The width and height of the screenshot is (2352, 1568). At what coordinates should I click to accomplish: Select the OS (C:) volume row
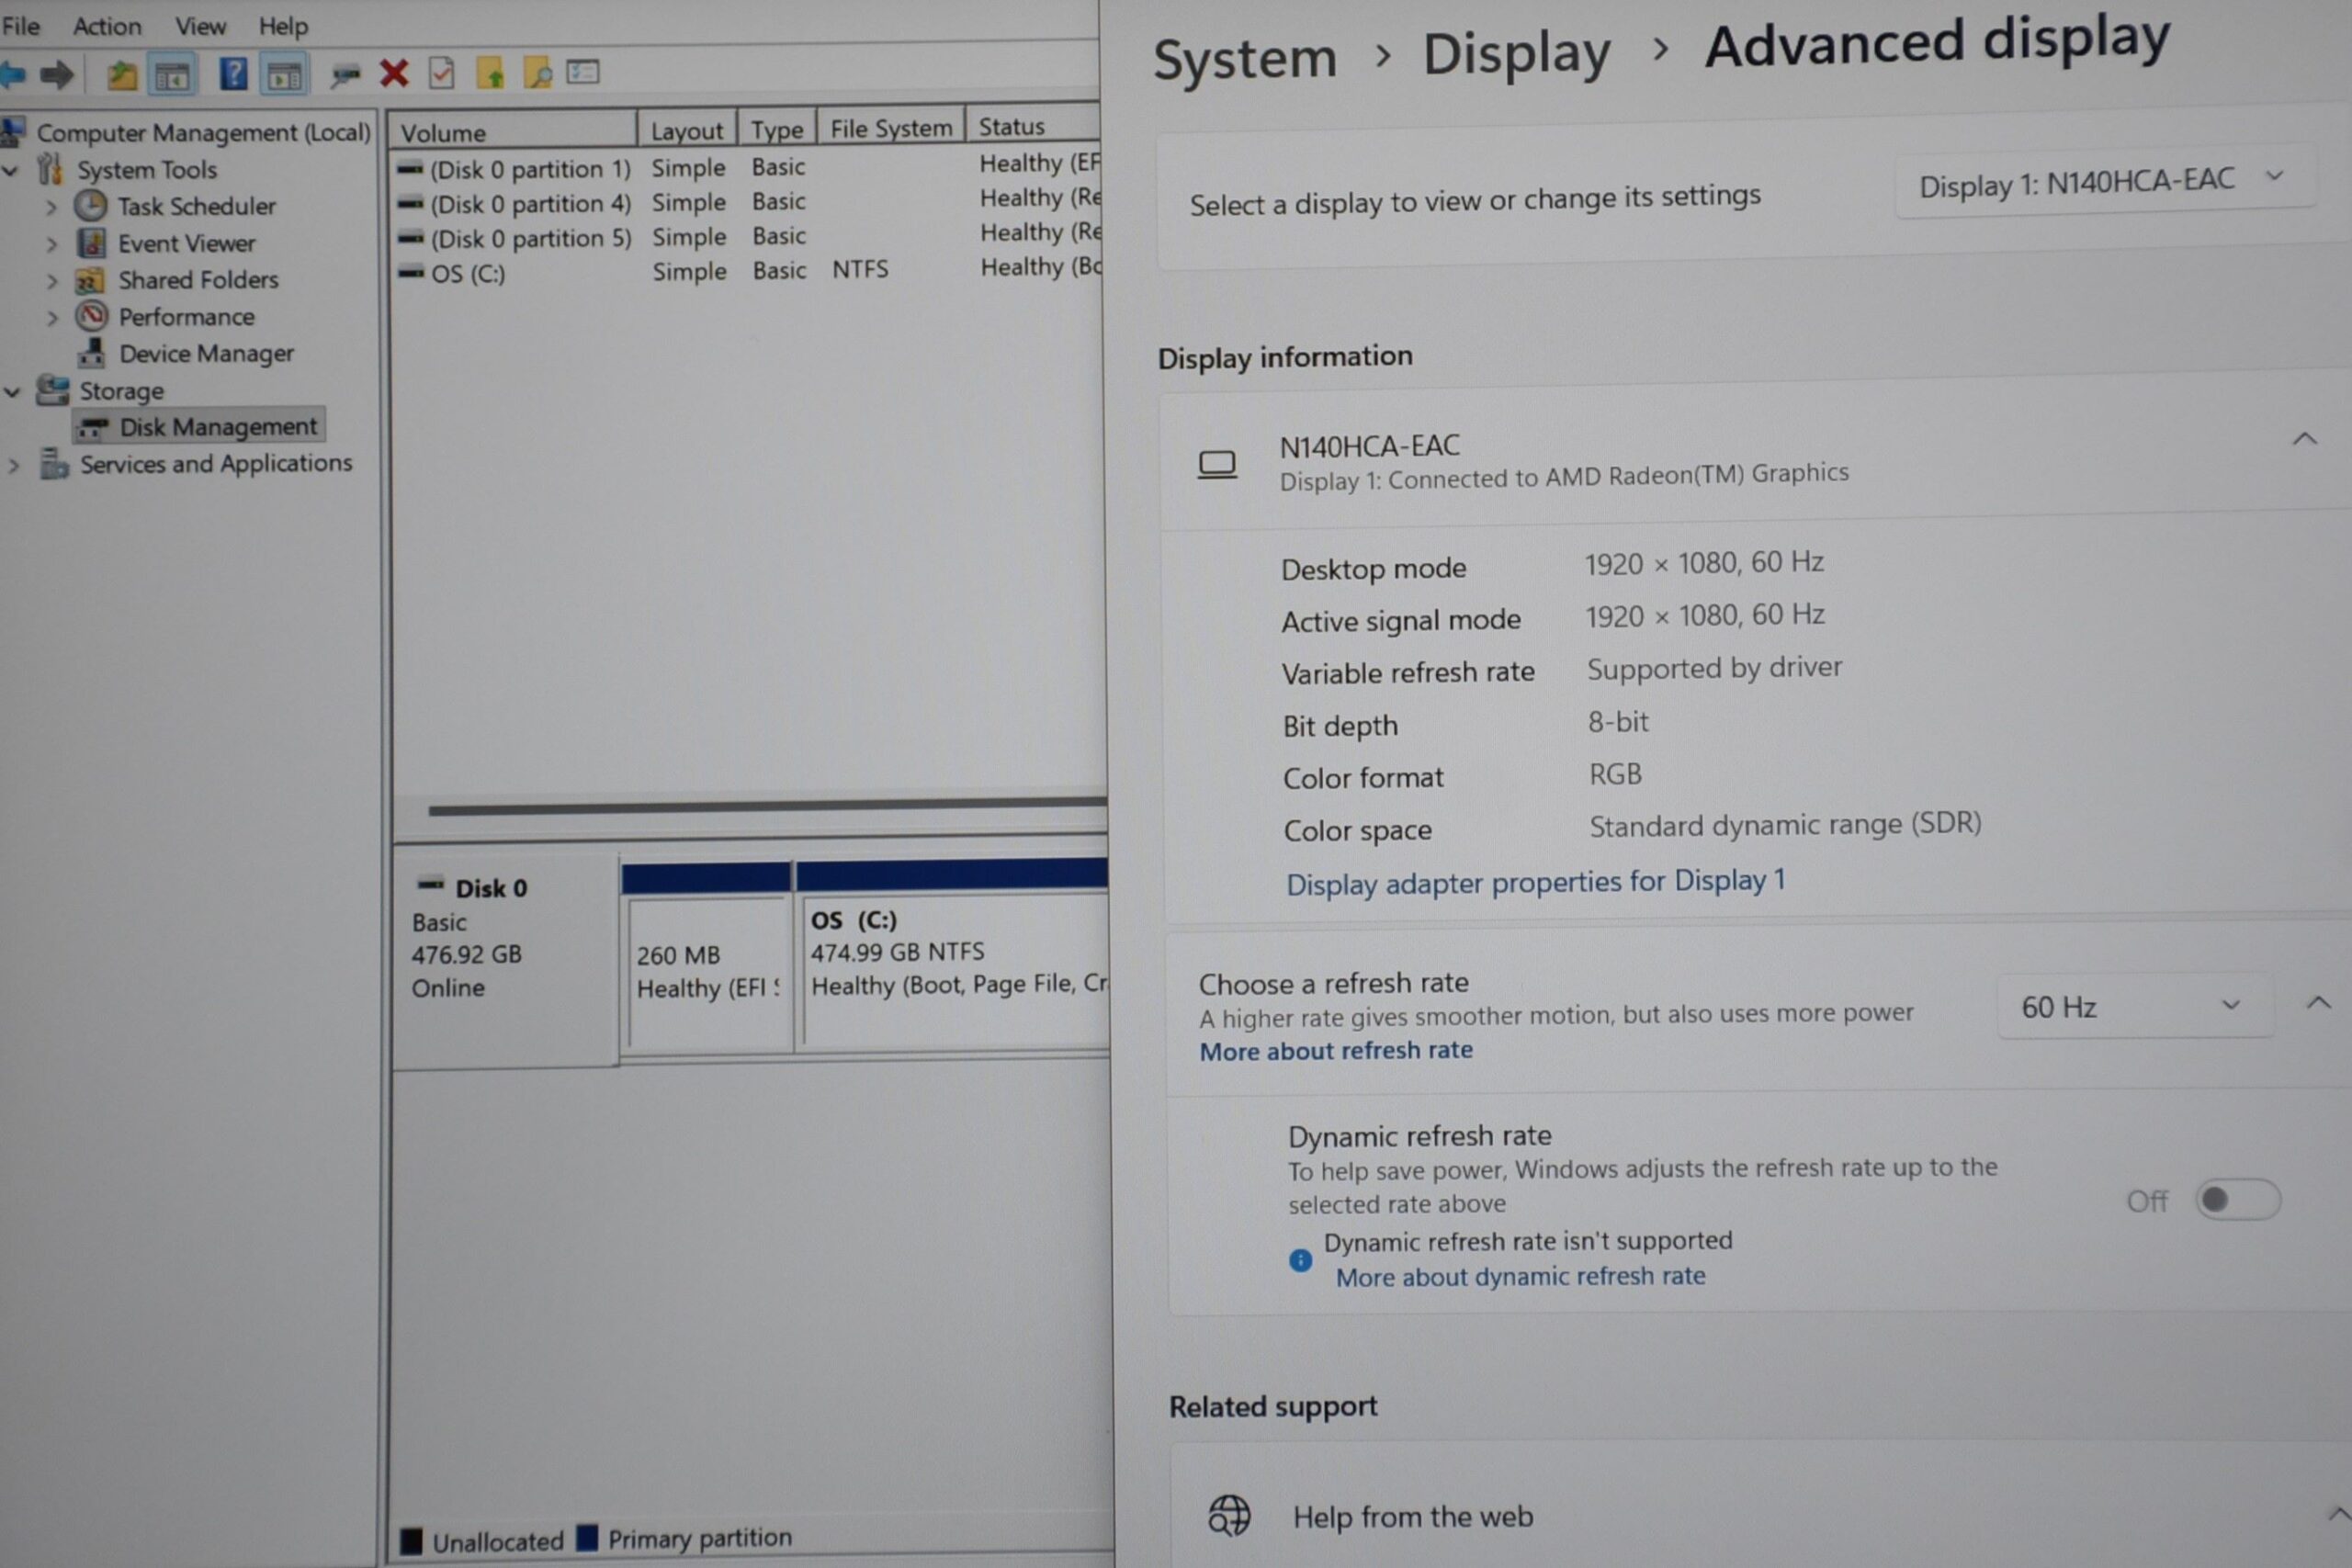click(x=750, y=272)
